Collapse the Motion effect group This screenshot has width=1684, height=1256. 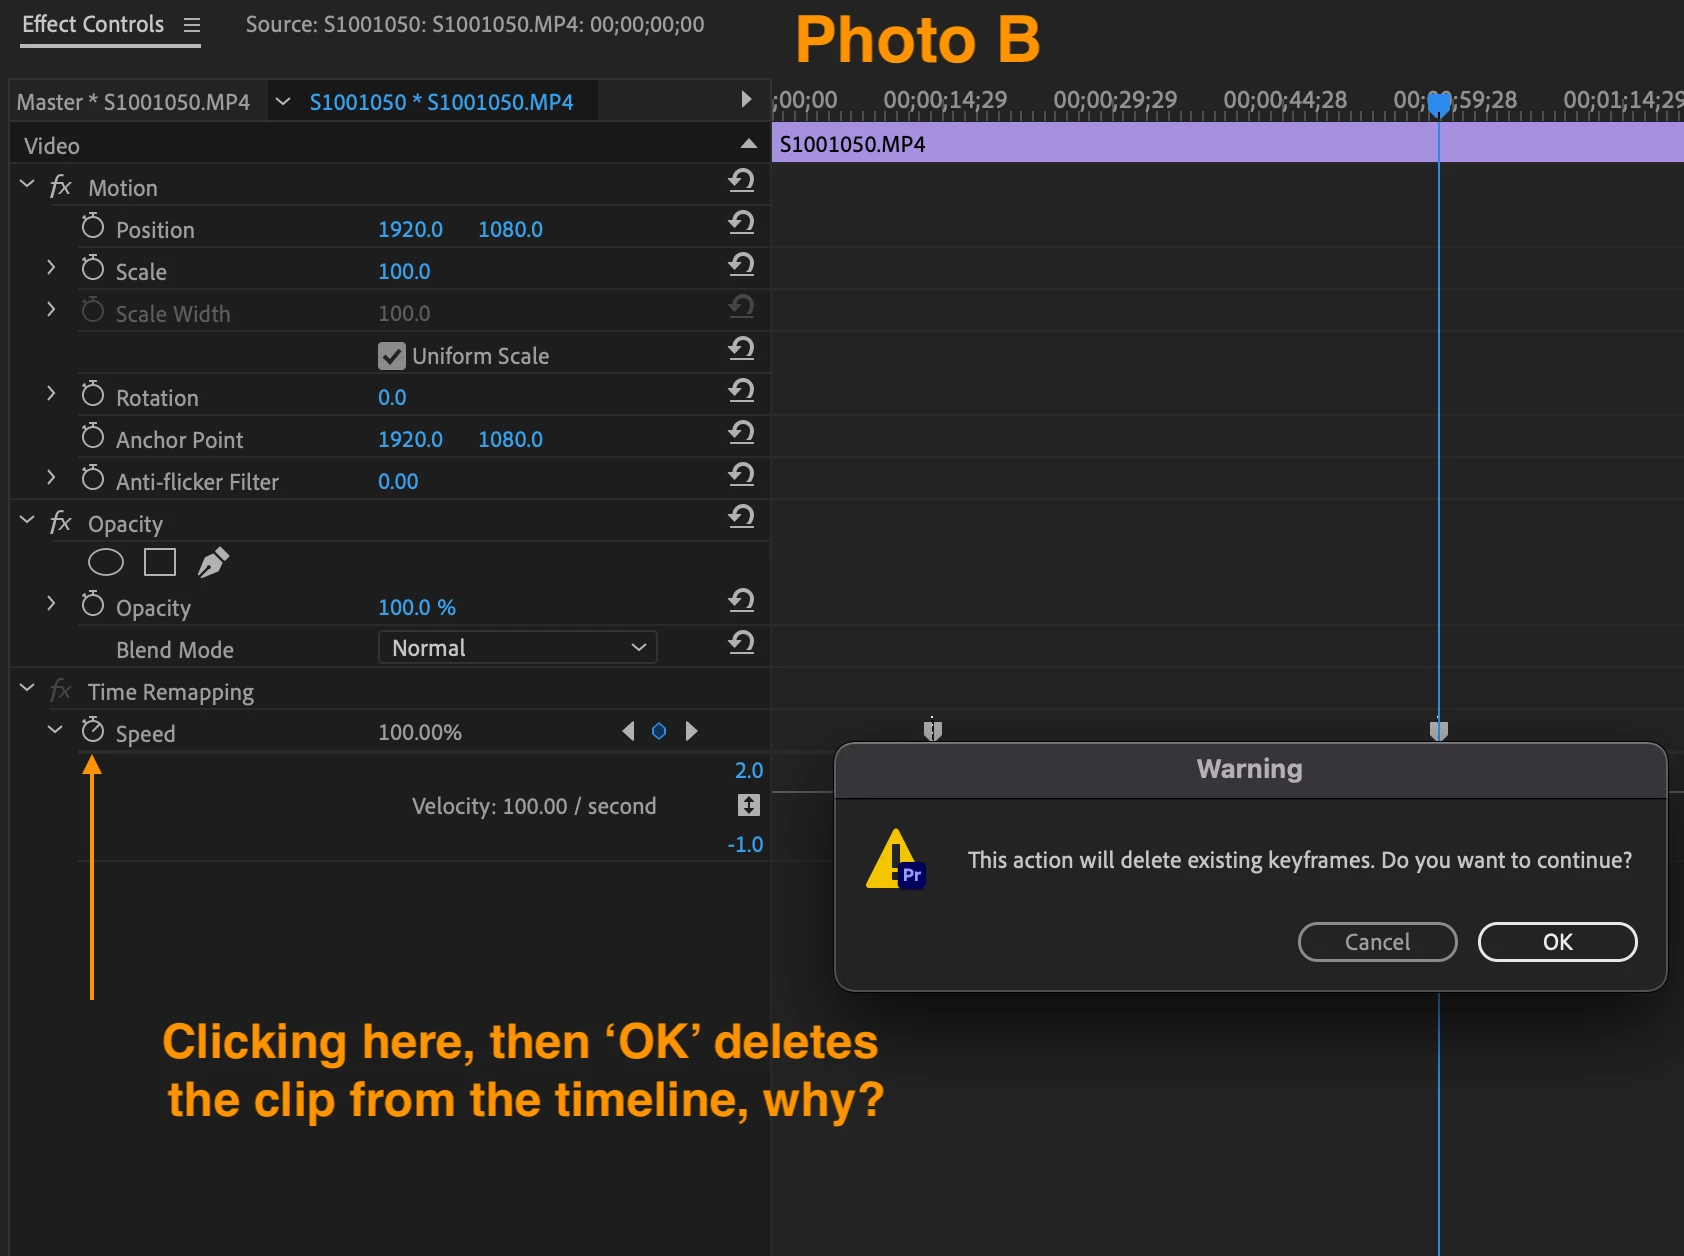pos(28,185)
